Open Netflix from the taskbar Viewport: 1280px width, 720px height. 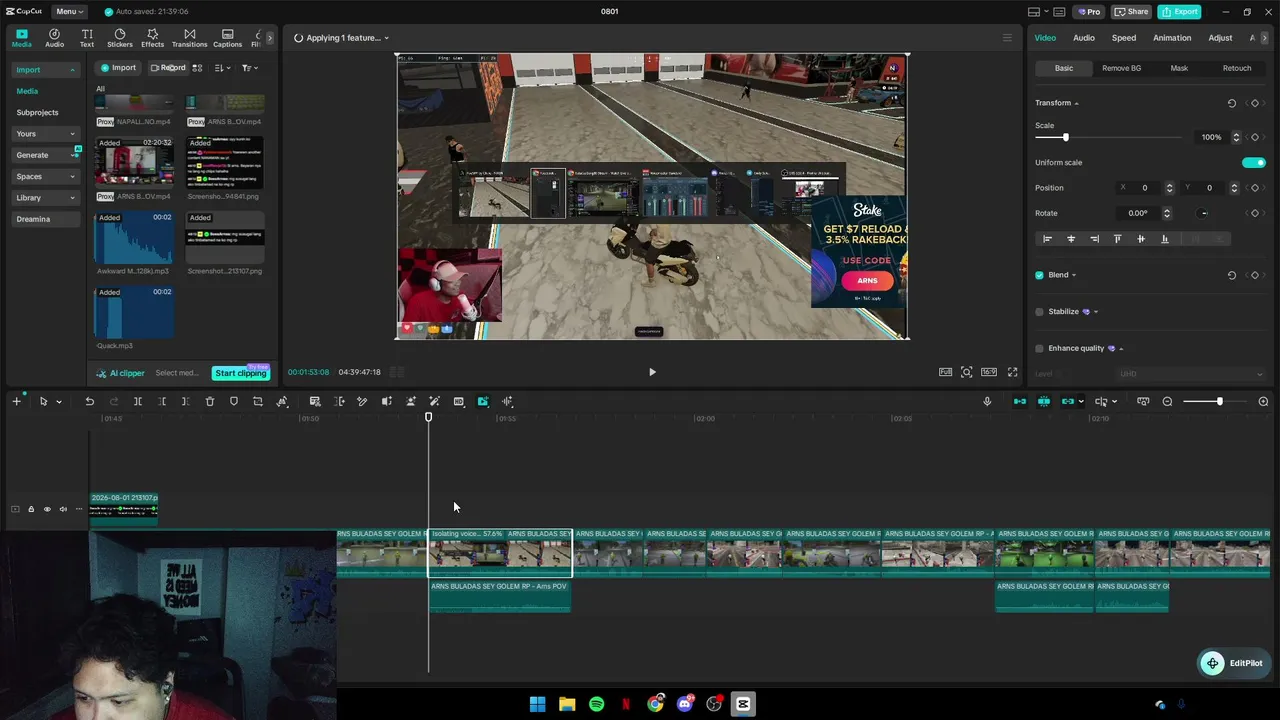click(x=626, y=704)
